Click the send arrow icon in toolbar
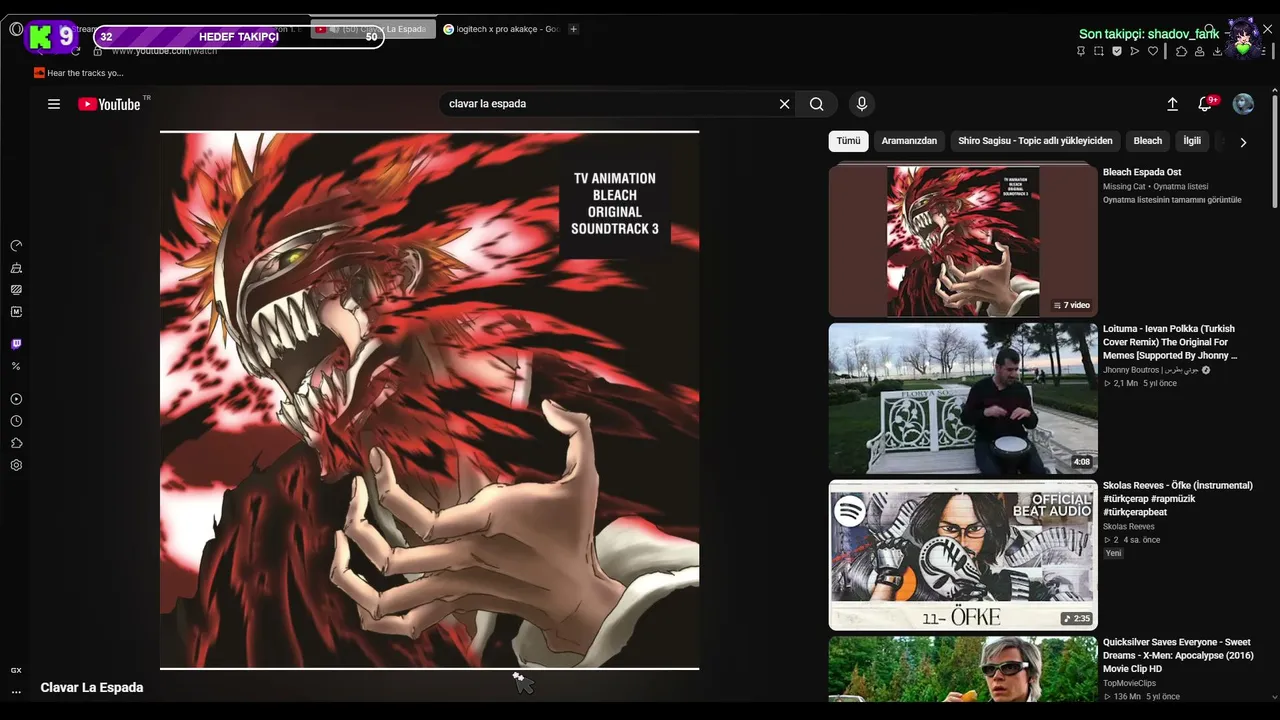 point(1135,51)
